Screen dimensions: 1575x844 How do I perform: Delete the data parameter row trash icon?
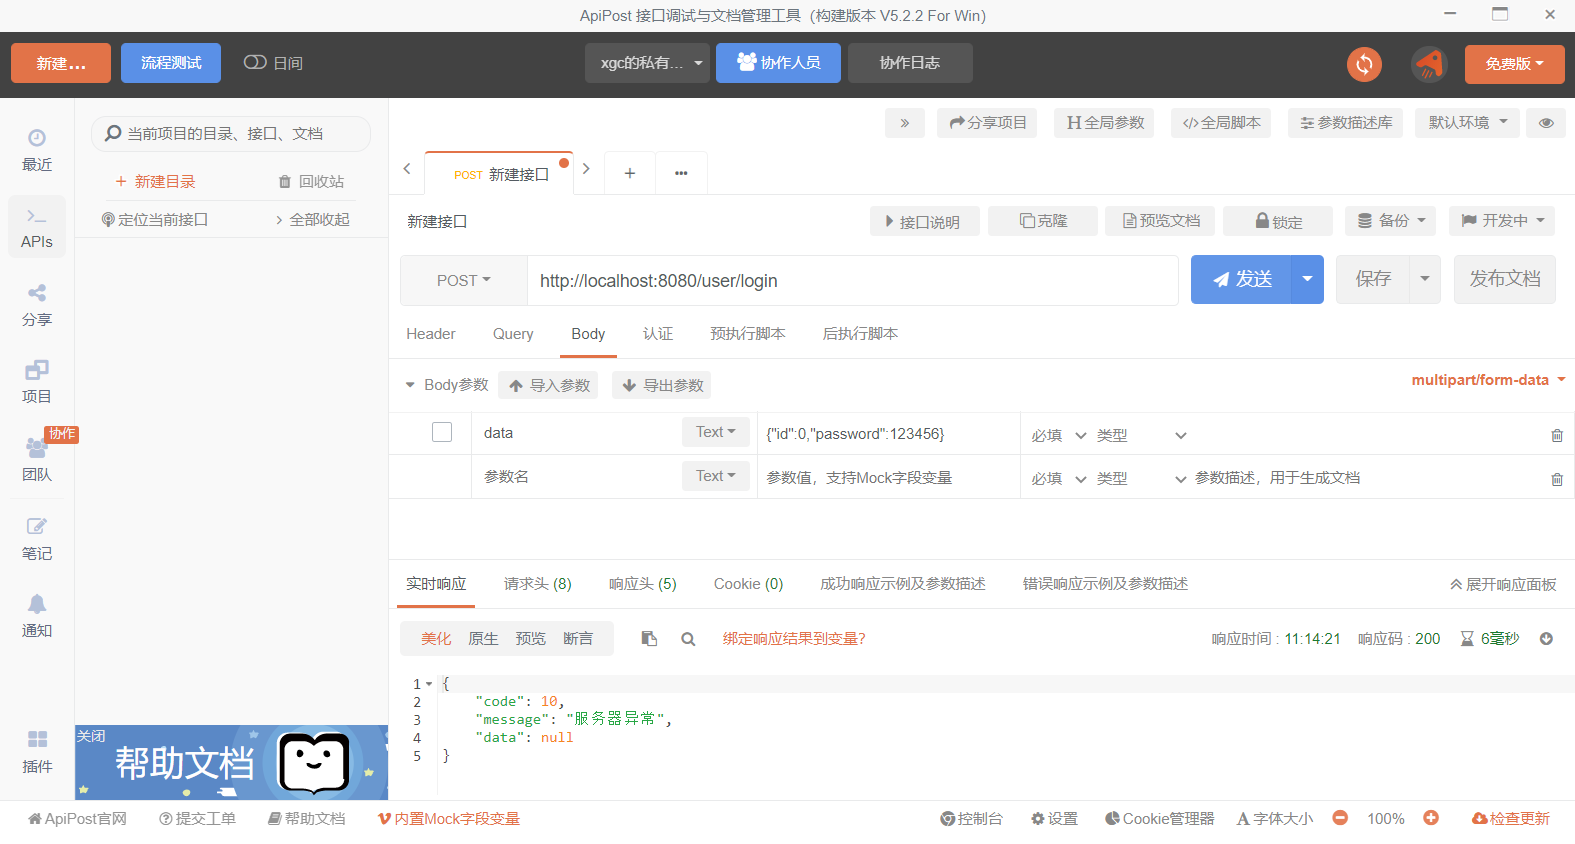pyautogui.click(x=1556, y=435)
